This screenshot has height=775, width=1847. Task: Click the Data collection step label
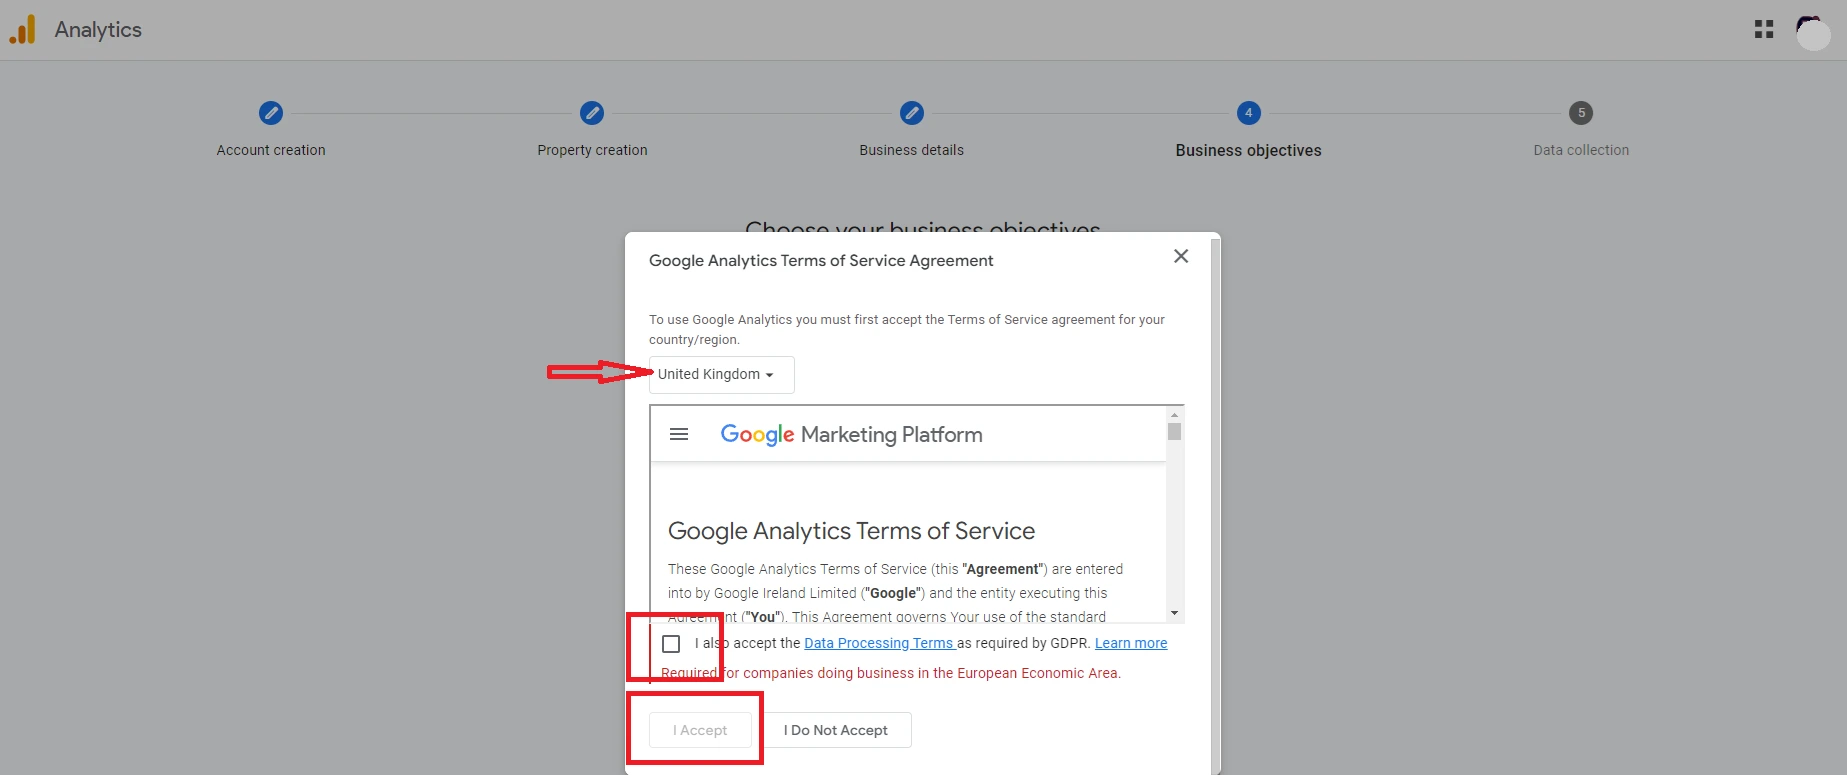[1581, 150]
